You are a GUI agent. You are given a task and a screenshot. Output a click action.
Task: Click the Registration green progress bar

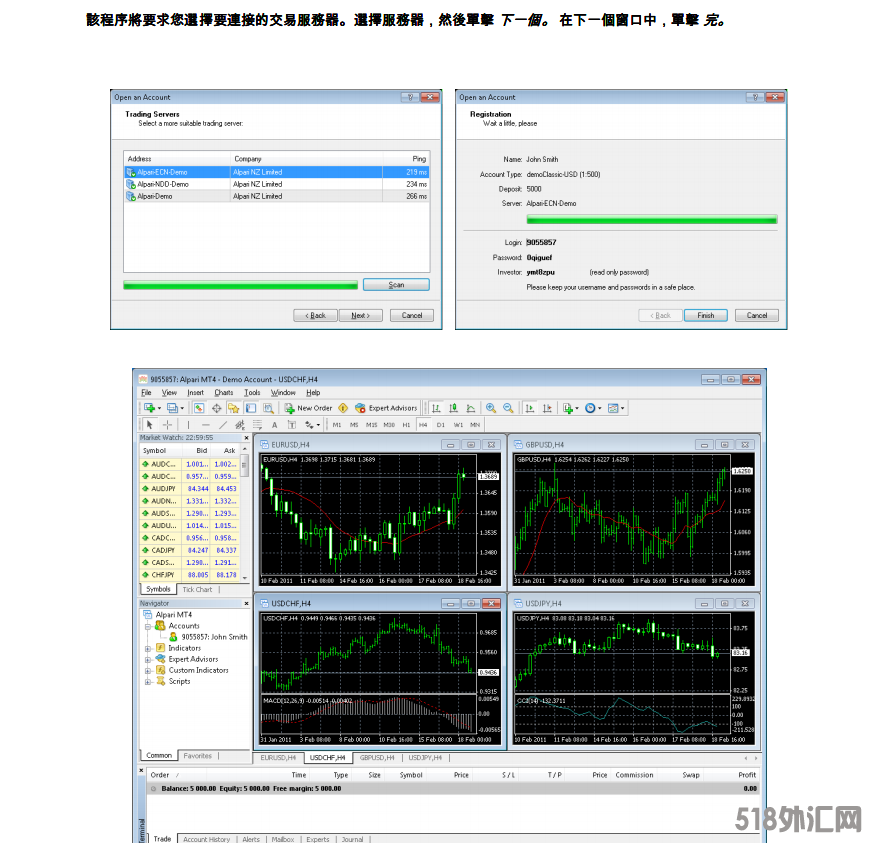(652, 220)
